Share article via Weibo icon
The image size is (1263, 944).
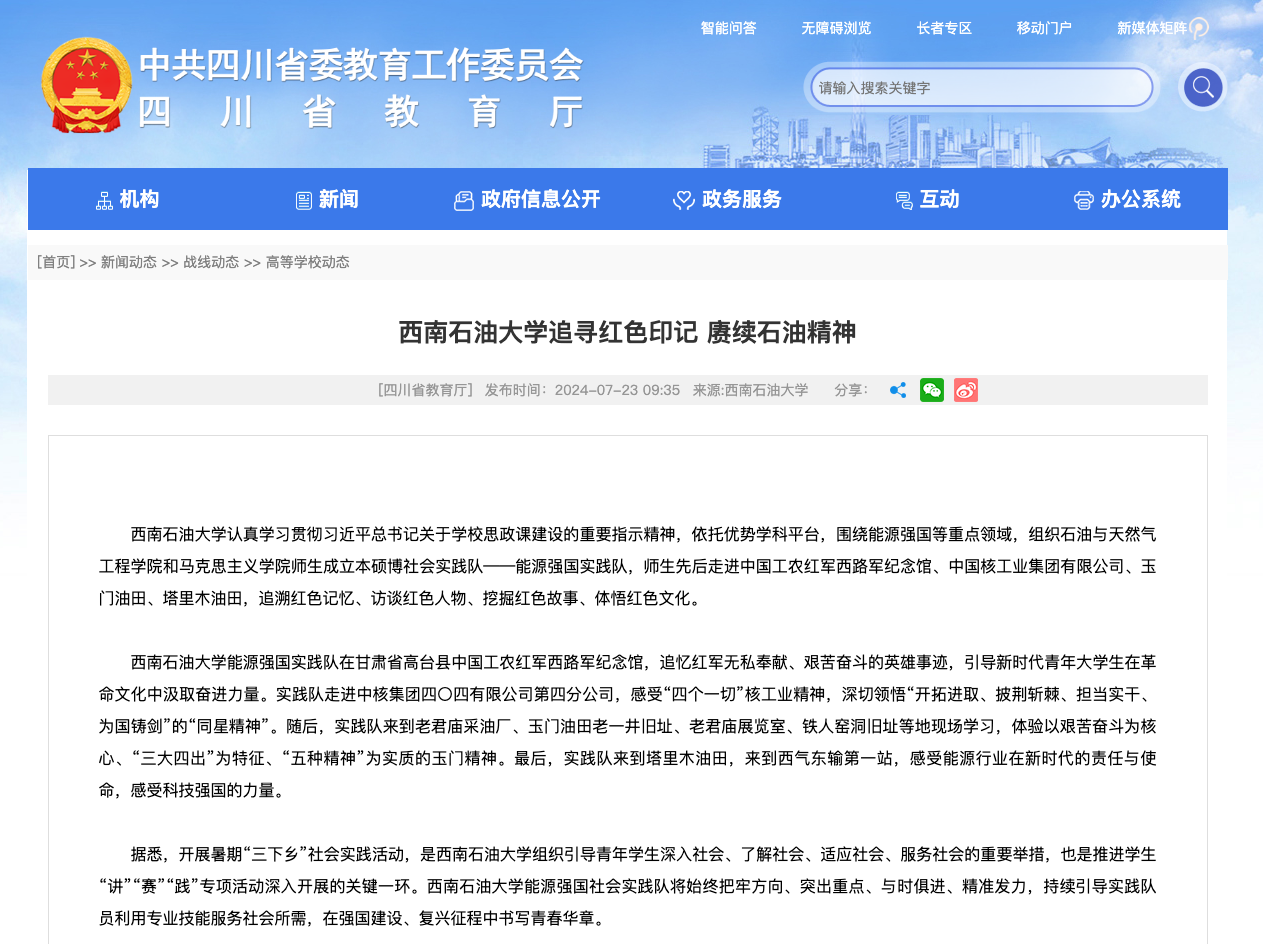point(965,390)
